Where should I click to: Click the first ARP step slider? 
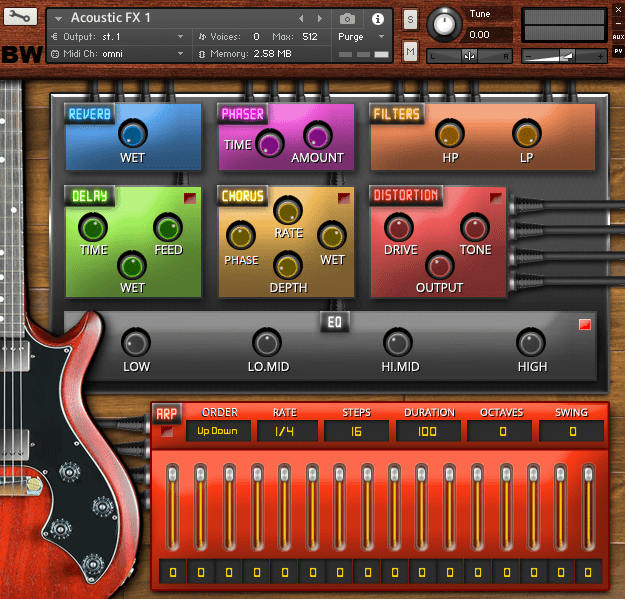(x=173, y=507)
